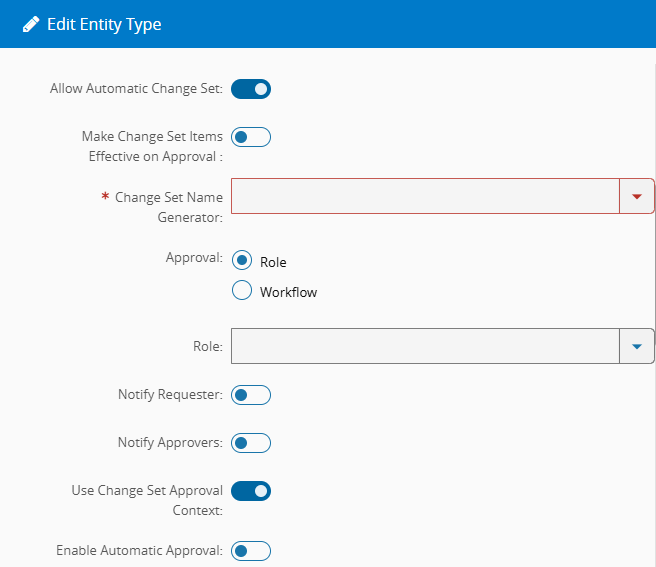Viewport: 656px width, 567px height.
Task: Select the Workflow approval radio button
Action: pos(242,290)
